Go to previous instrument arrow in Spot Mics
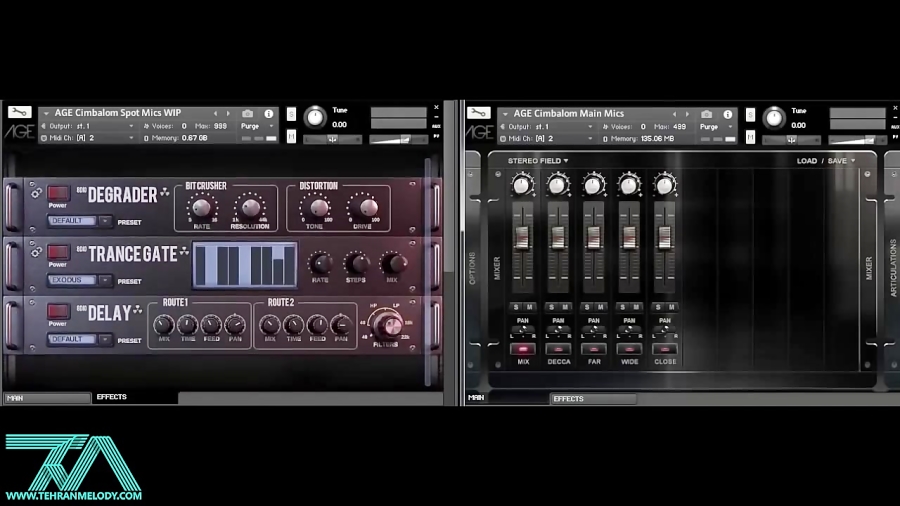 216,114
